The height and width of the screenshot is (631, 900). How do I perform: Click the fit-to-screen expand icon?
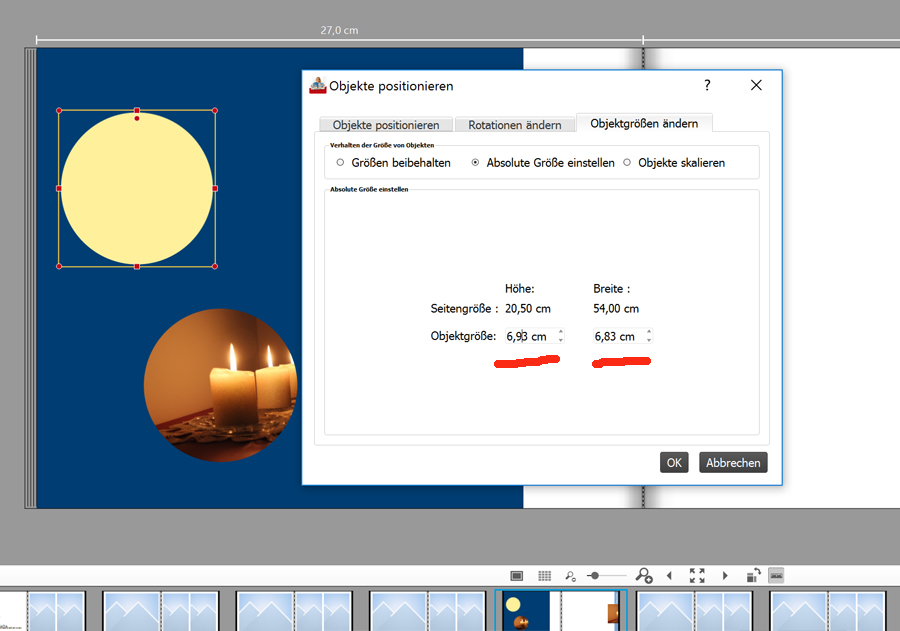coord(697,576)
